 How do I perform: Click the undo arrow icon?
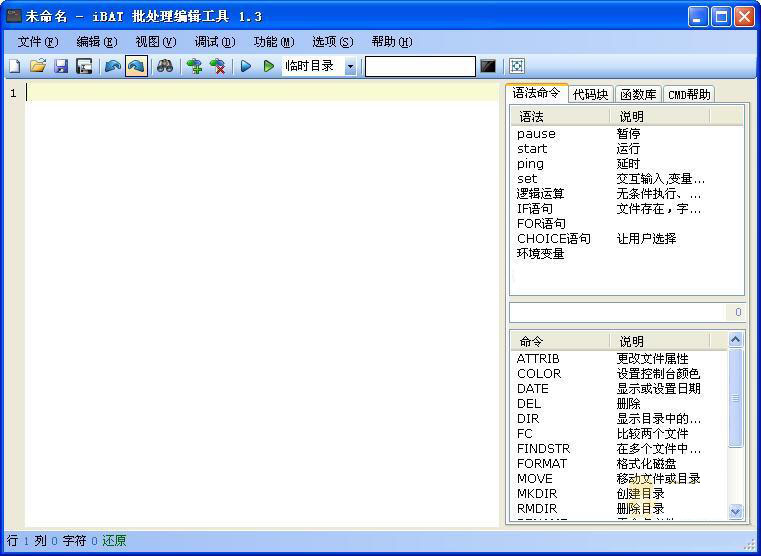112,66
